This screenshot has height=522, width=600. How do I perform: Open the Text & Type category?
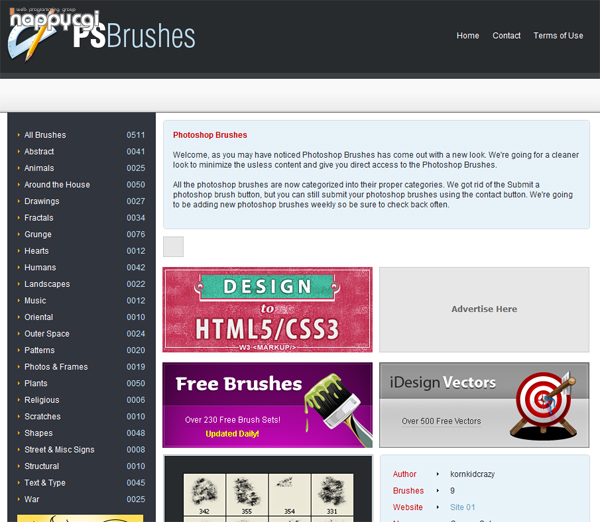coord(45,483)
